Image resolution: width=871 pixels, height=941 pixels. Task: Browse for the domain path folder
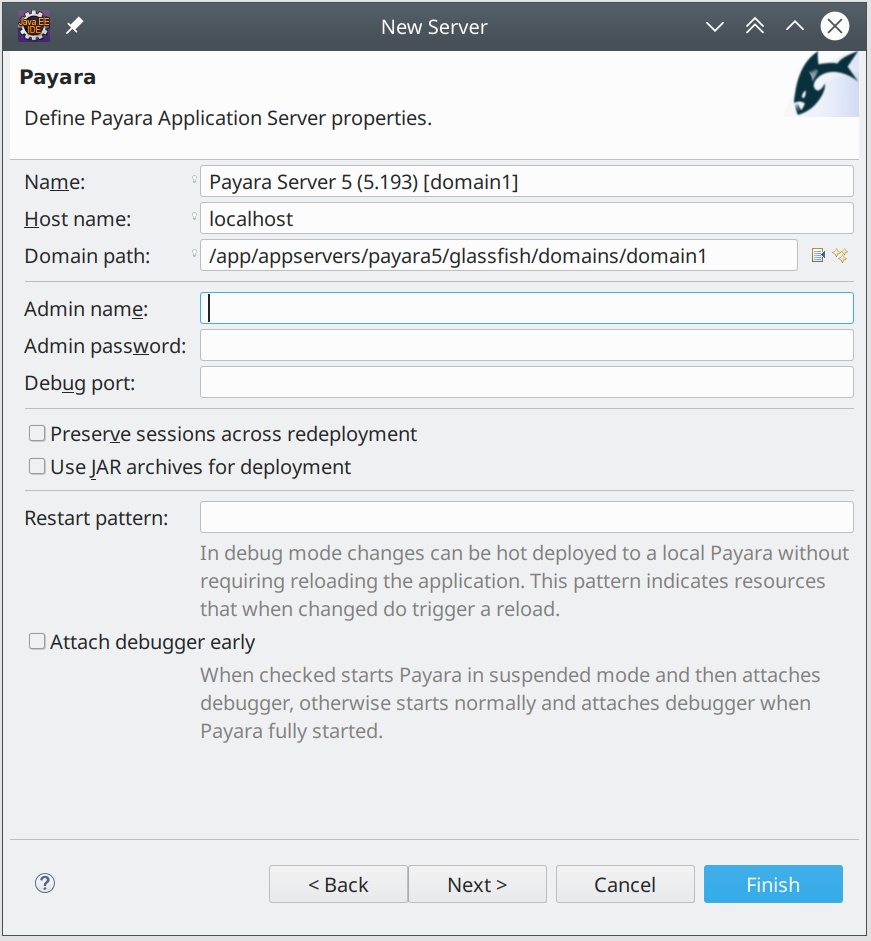click(x=818, y=256)
